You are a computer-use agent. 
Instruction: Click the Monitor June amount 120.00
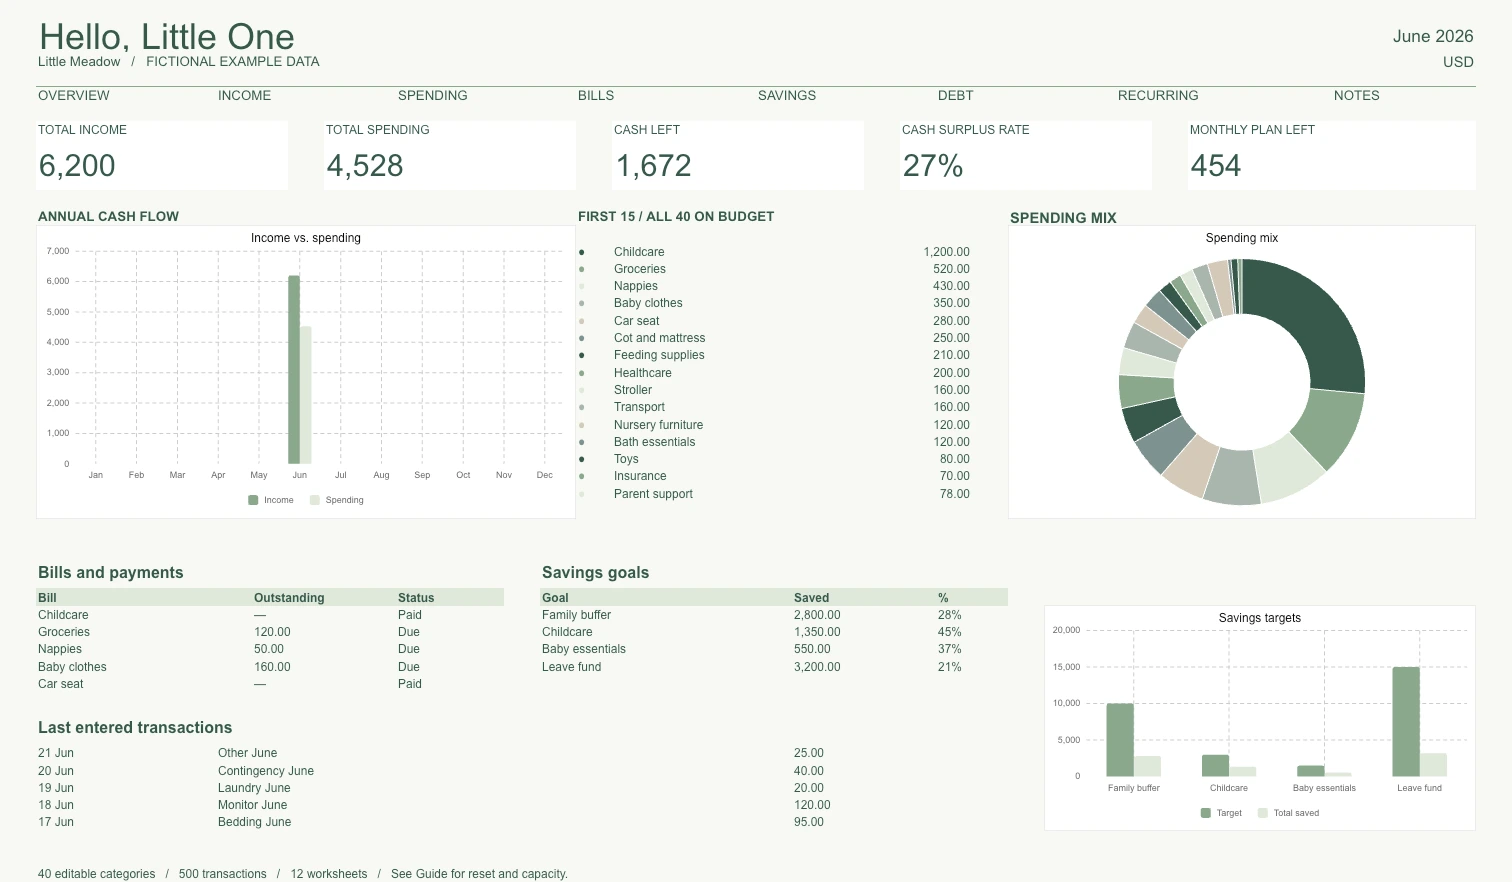pyautogui.click(x=812, y=805)
